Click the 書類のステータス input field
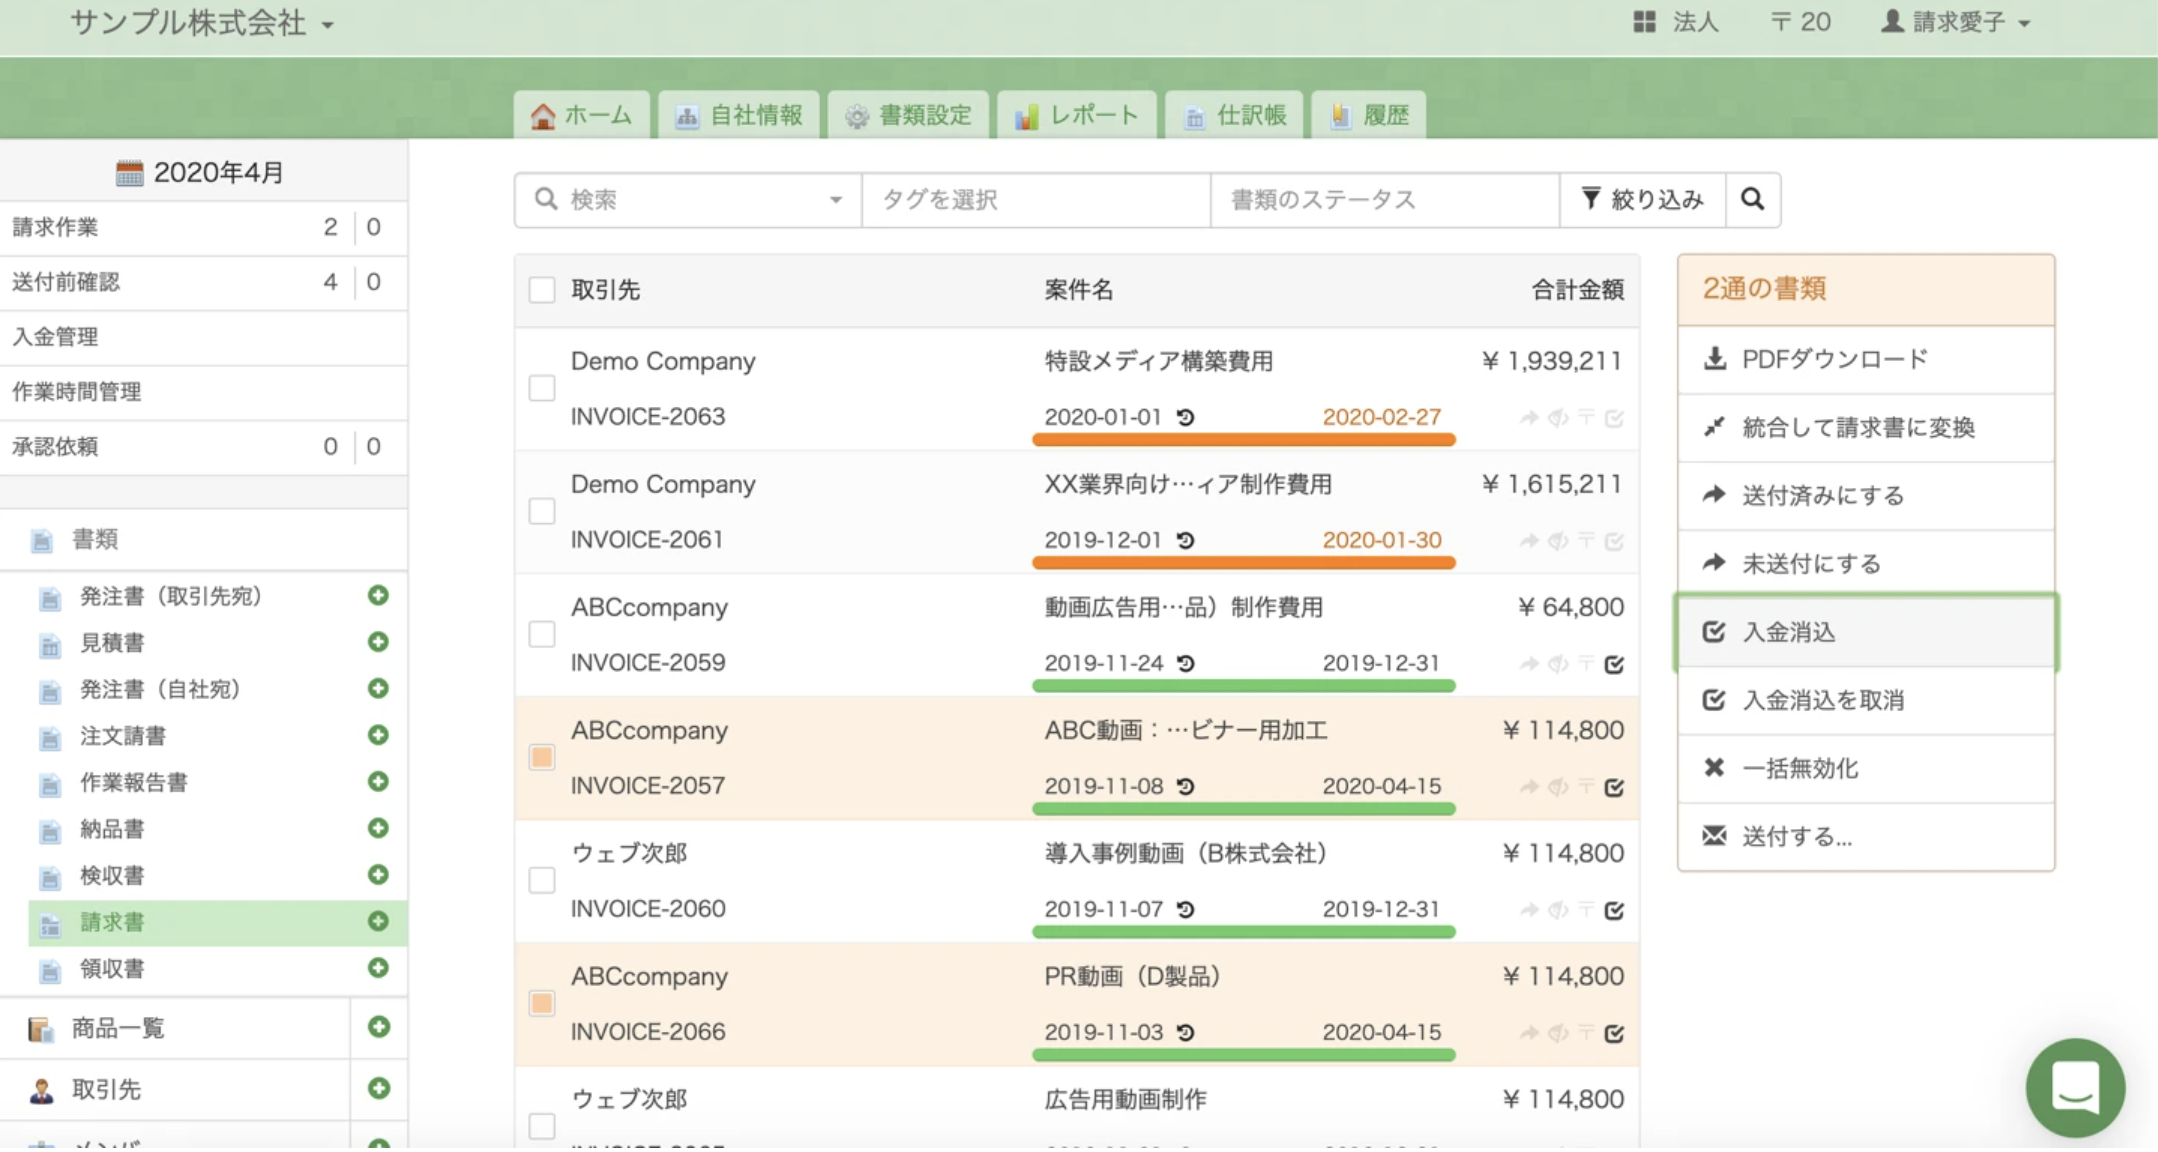 1384,200
